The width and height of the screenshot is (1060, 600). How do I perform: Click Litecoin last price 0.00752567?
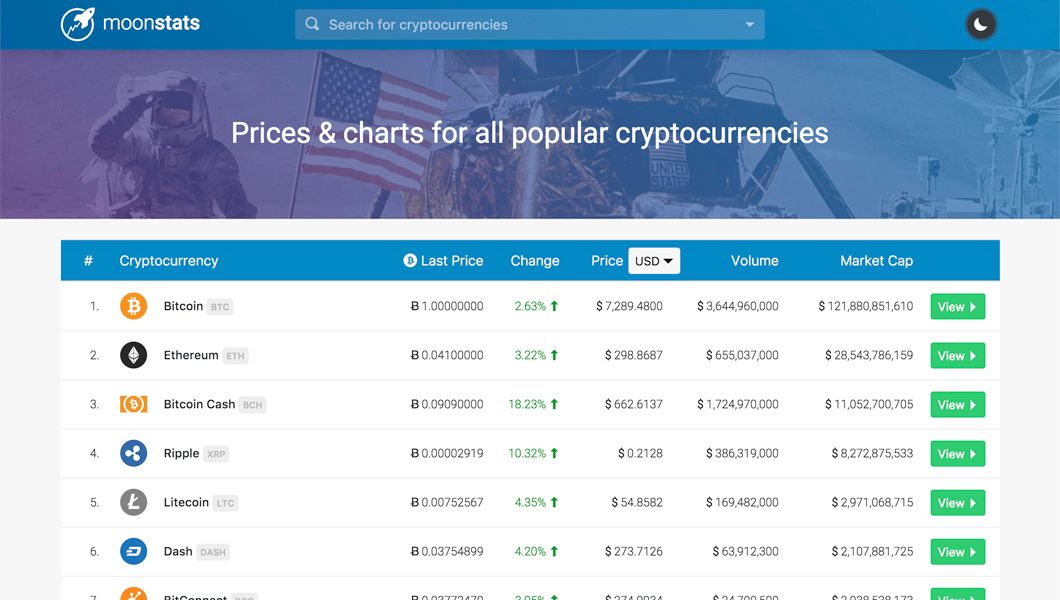[x=447, y=503]
